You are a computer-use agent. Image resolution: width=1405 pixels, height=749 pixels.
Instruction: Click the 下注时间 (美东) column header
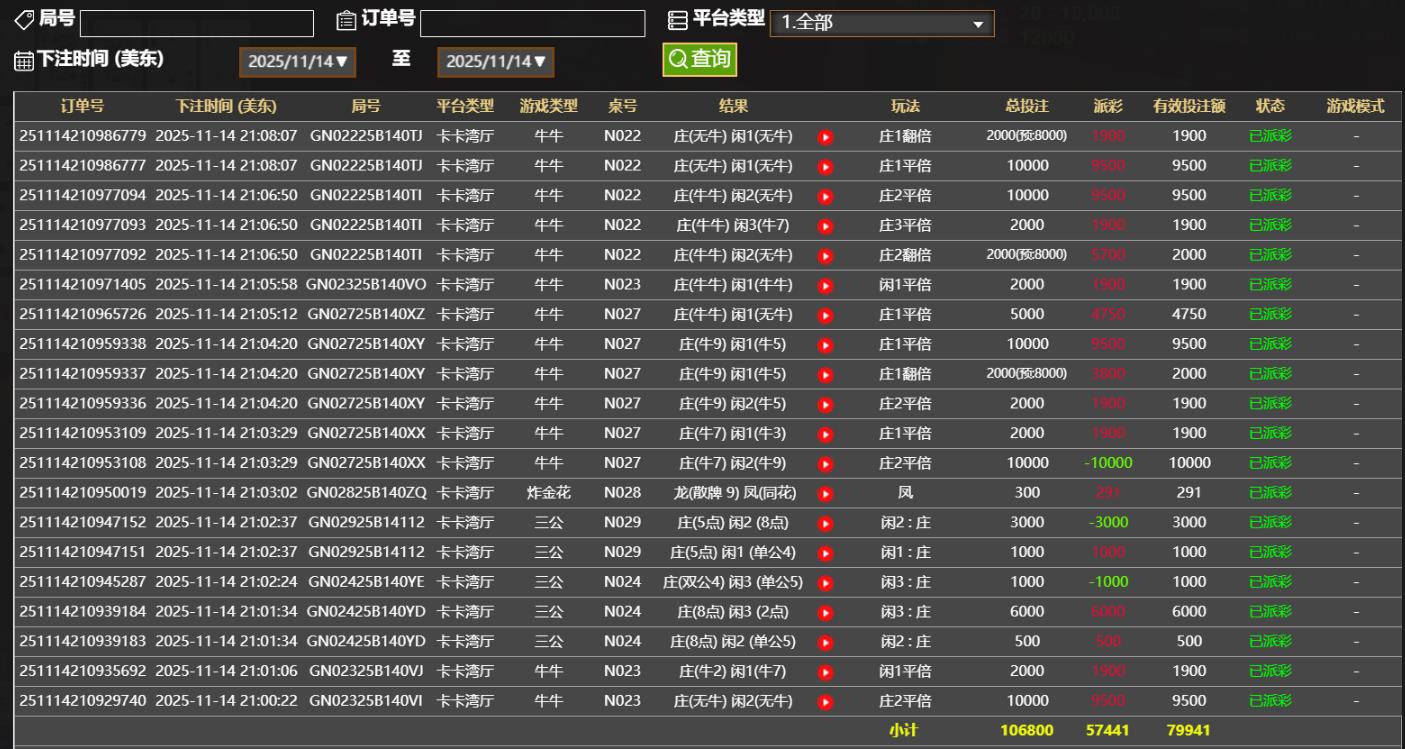226,106
